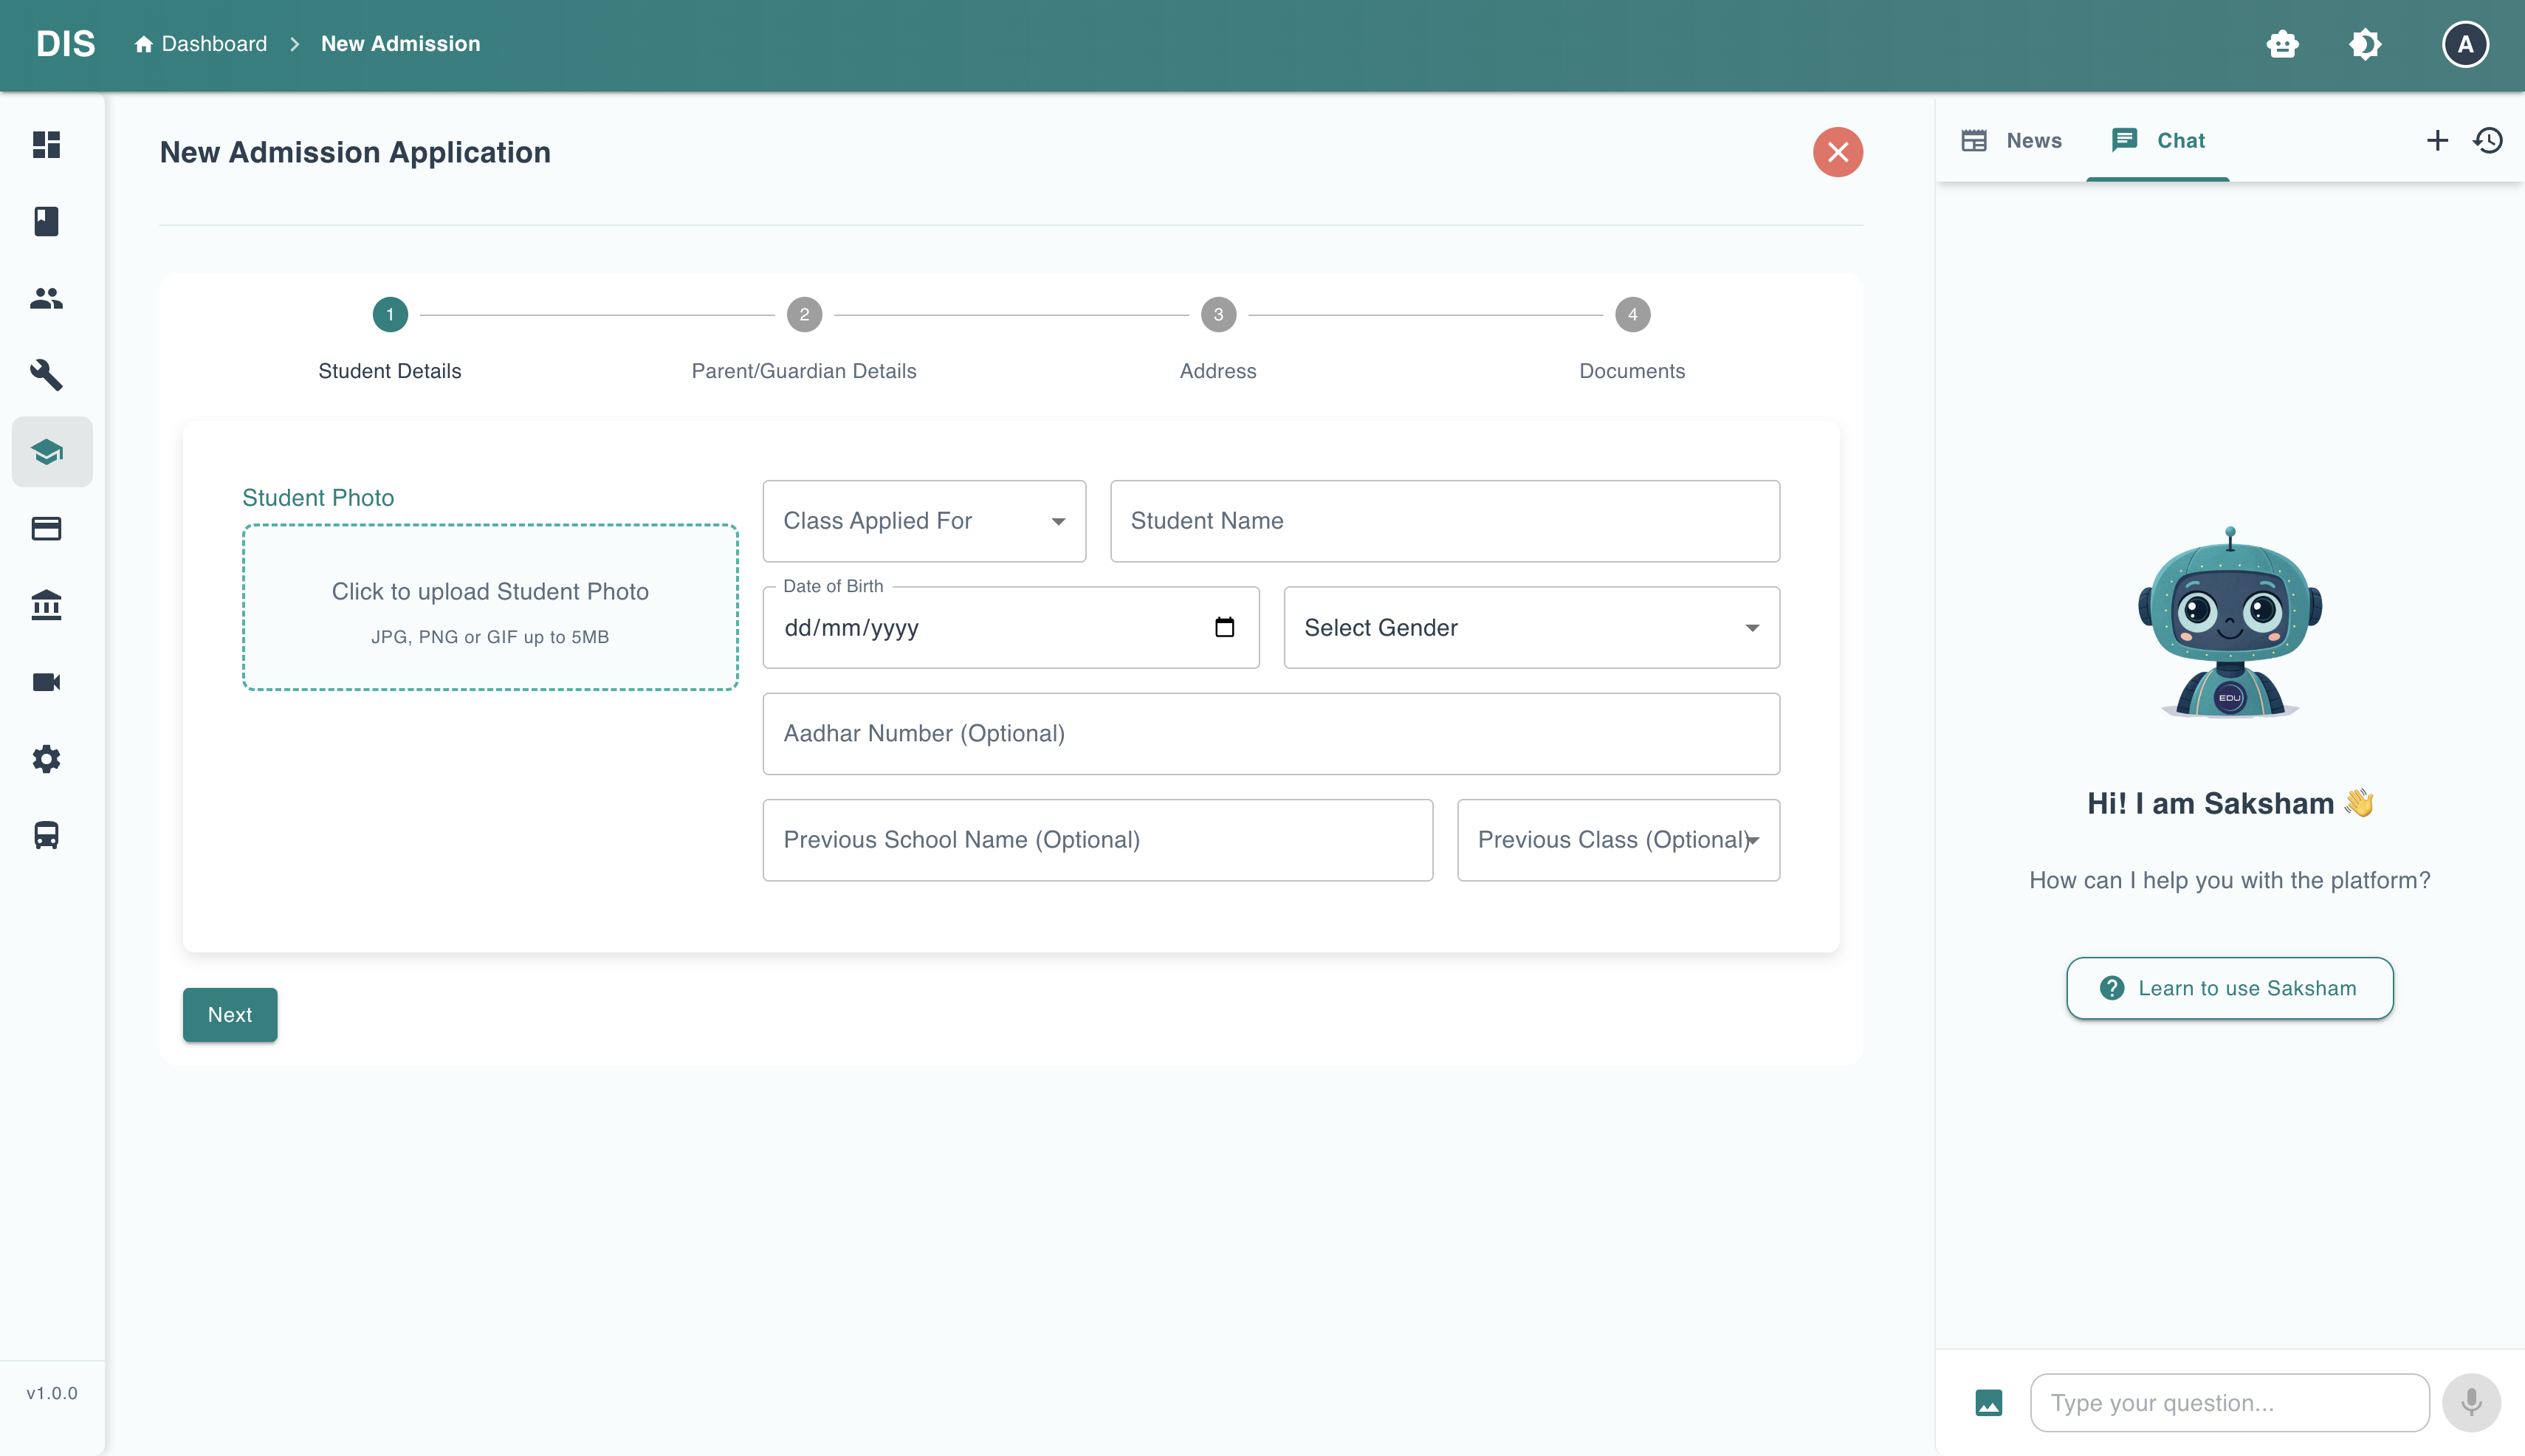Screen dimensions: 2525x1456
Task: Click the Student Name input field
Action: (1444, 521)
